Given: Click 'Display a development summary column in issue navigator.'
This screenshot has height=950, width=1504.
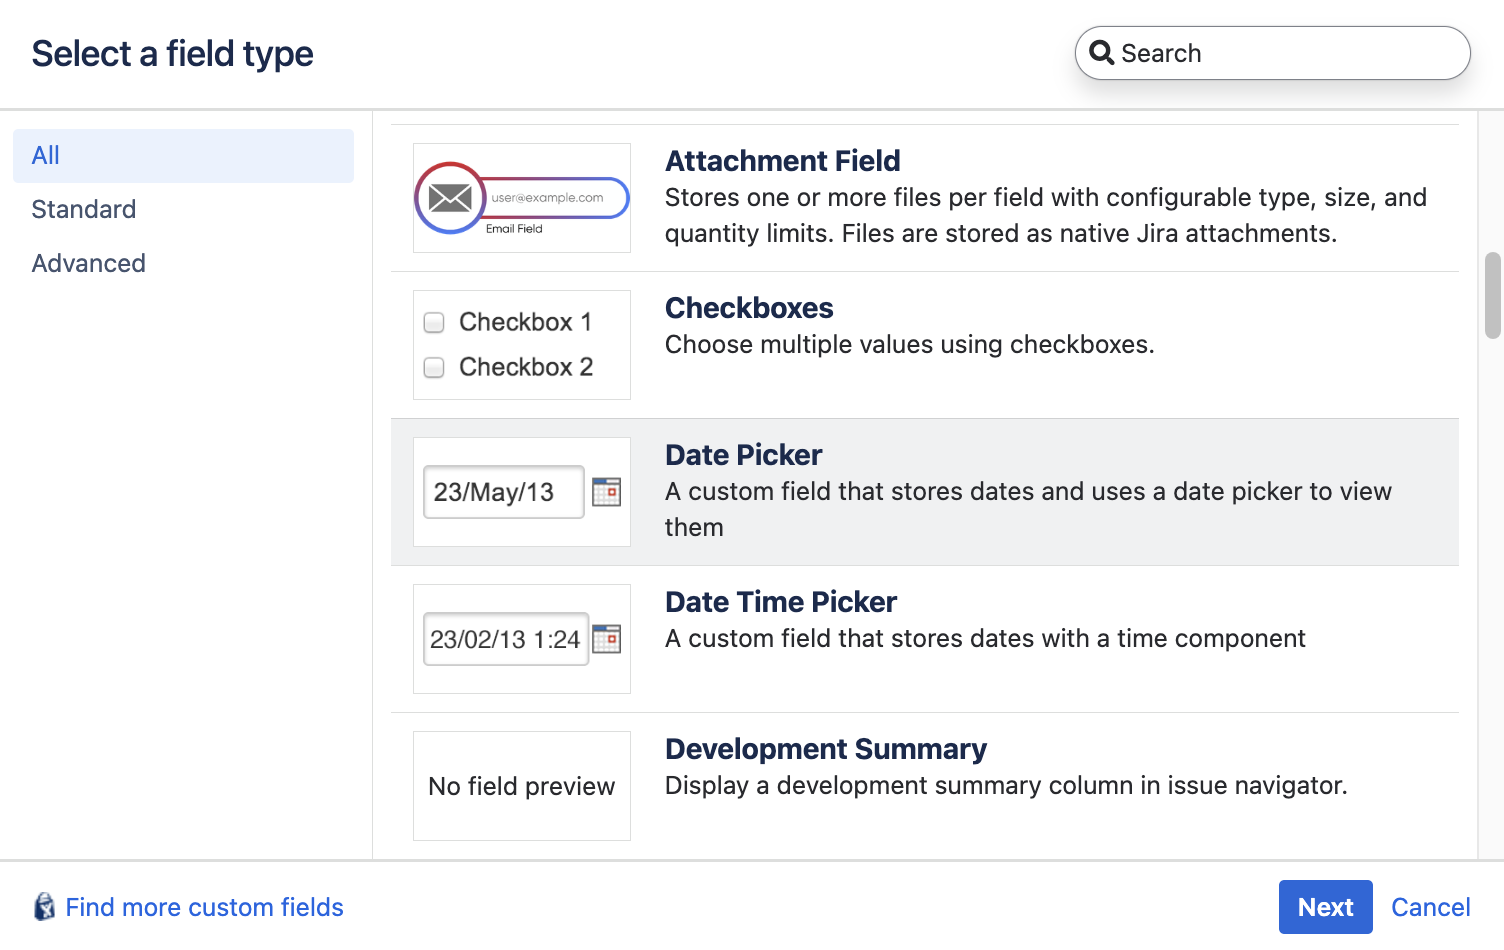Looking at the screenshot, I should pos(1006,786).
